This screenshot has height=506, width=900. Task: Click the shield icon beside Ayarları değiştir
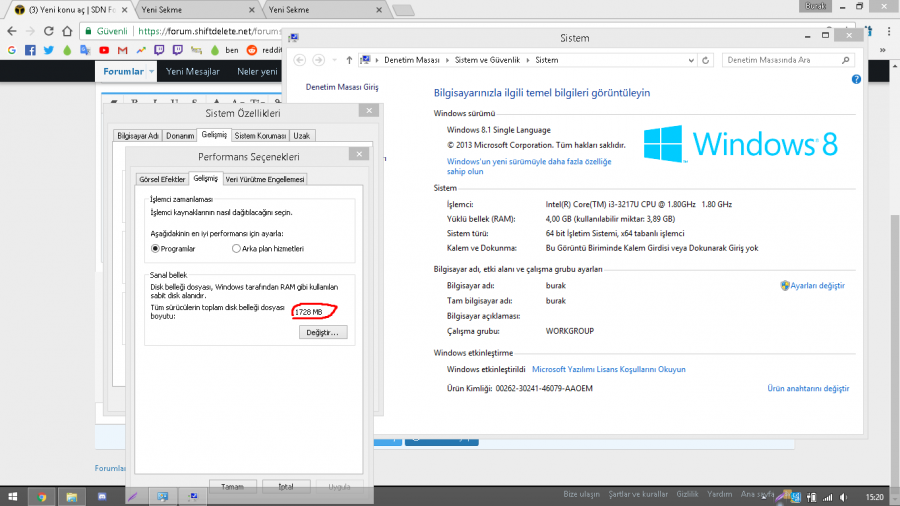(785, 285)
